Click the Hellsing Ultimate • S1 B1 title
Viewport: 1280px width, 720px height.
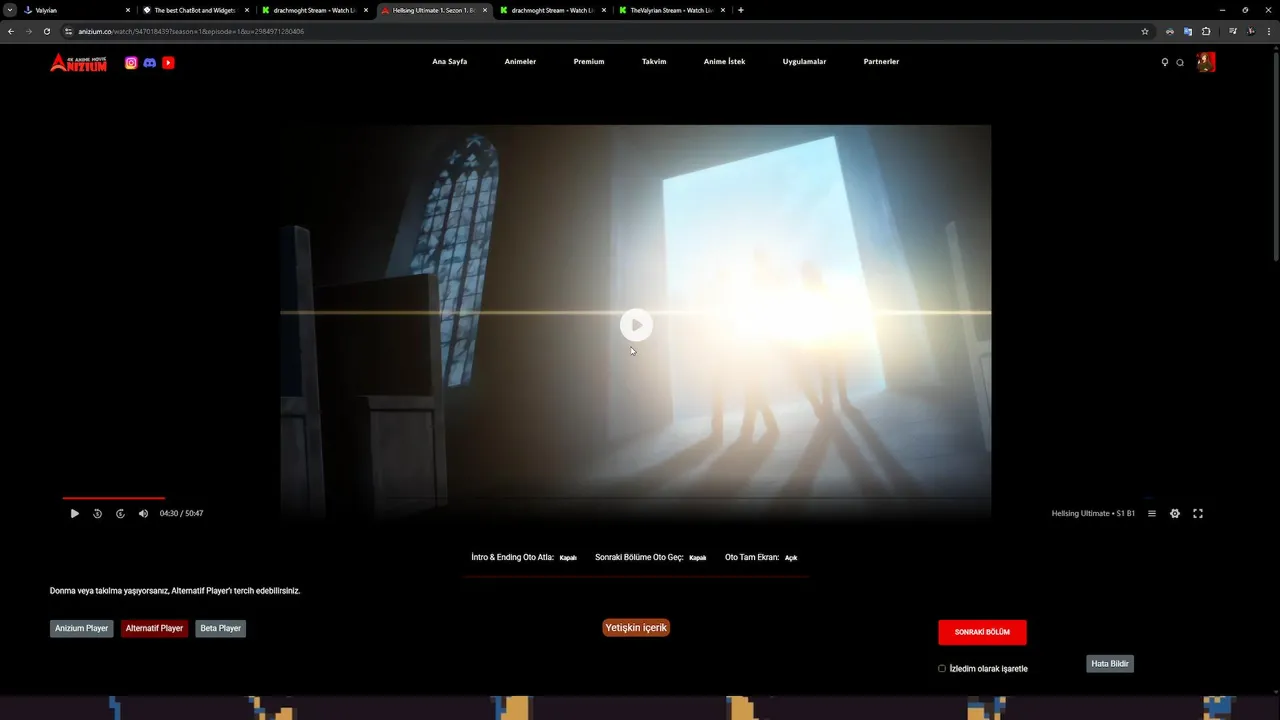1093,513
